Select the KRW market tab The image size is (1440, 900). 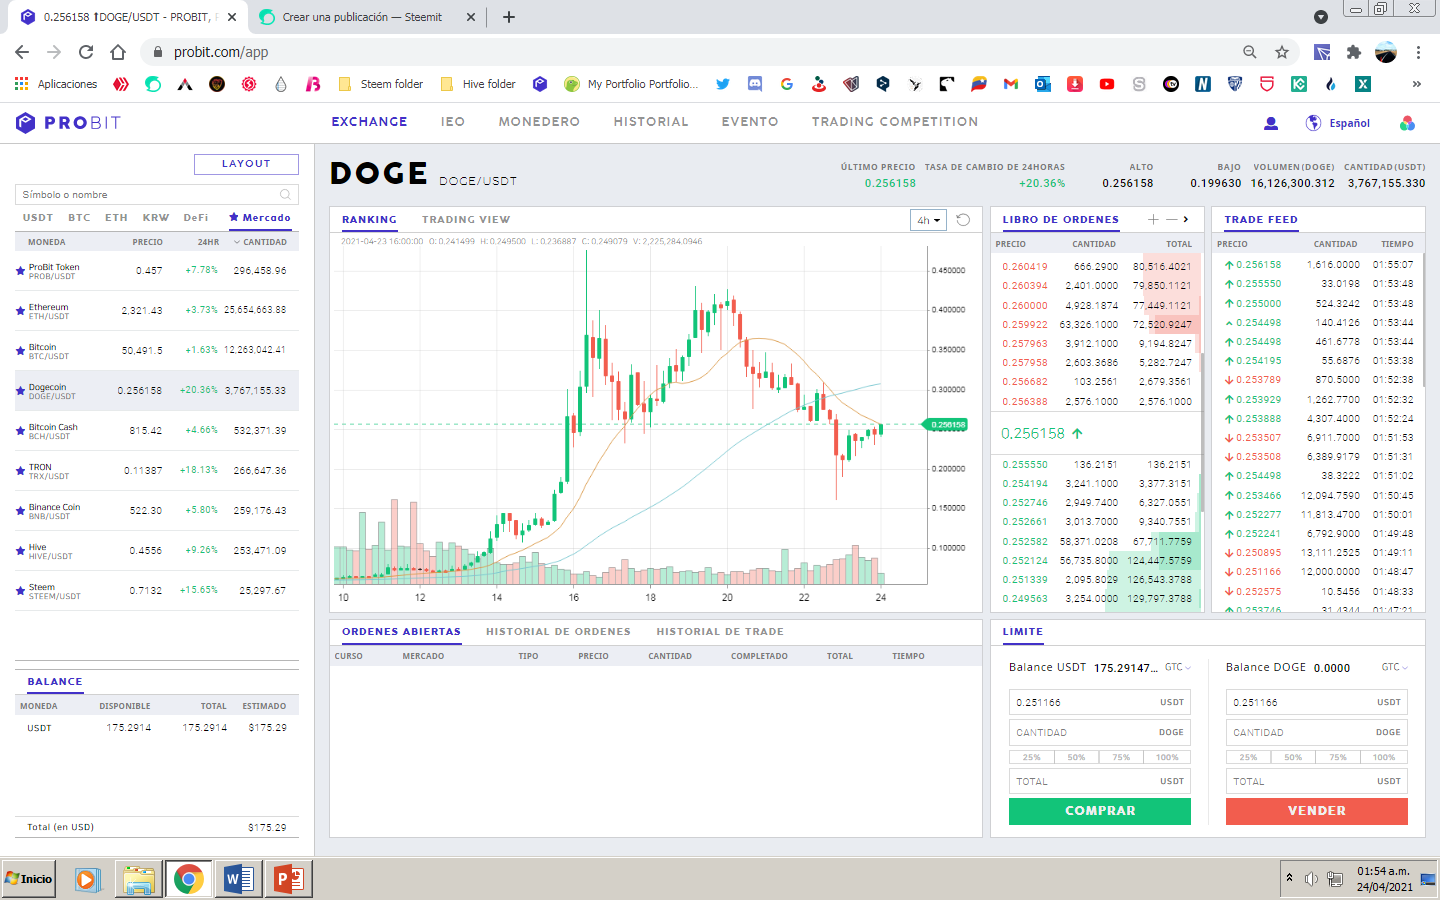[x=155, y=218]
